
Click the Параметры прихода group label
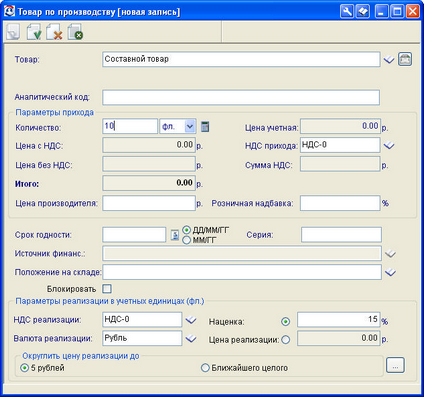point(55,113)
